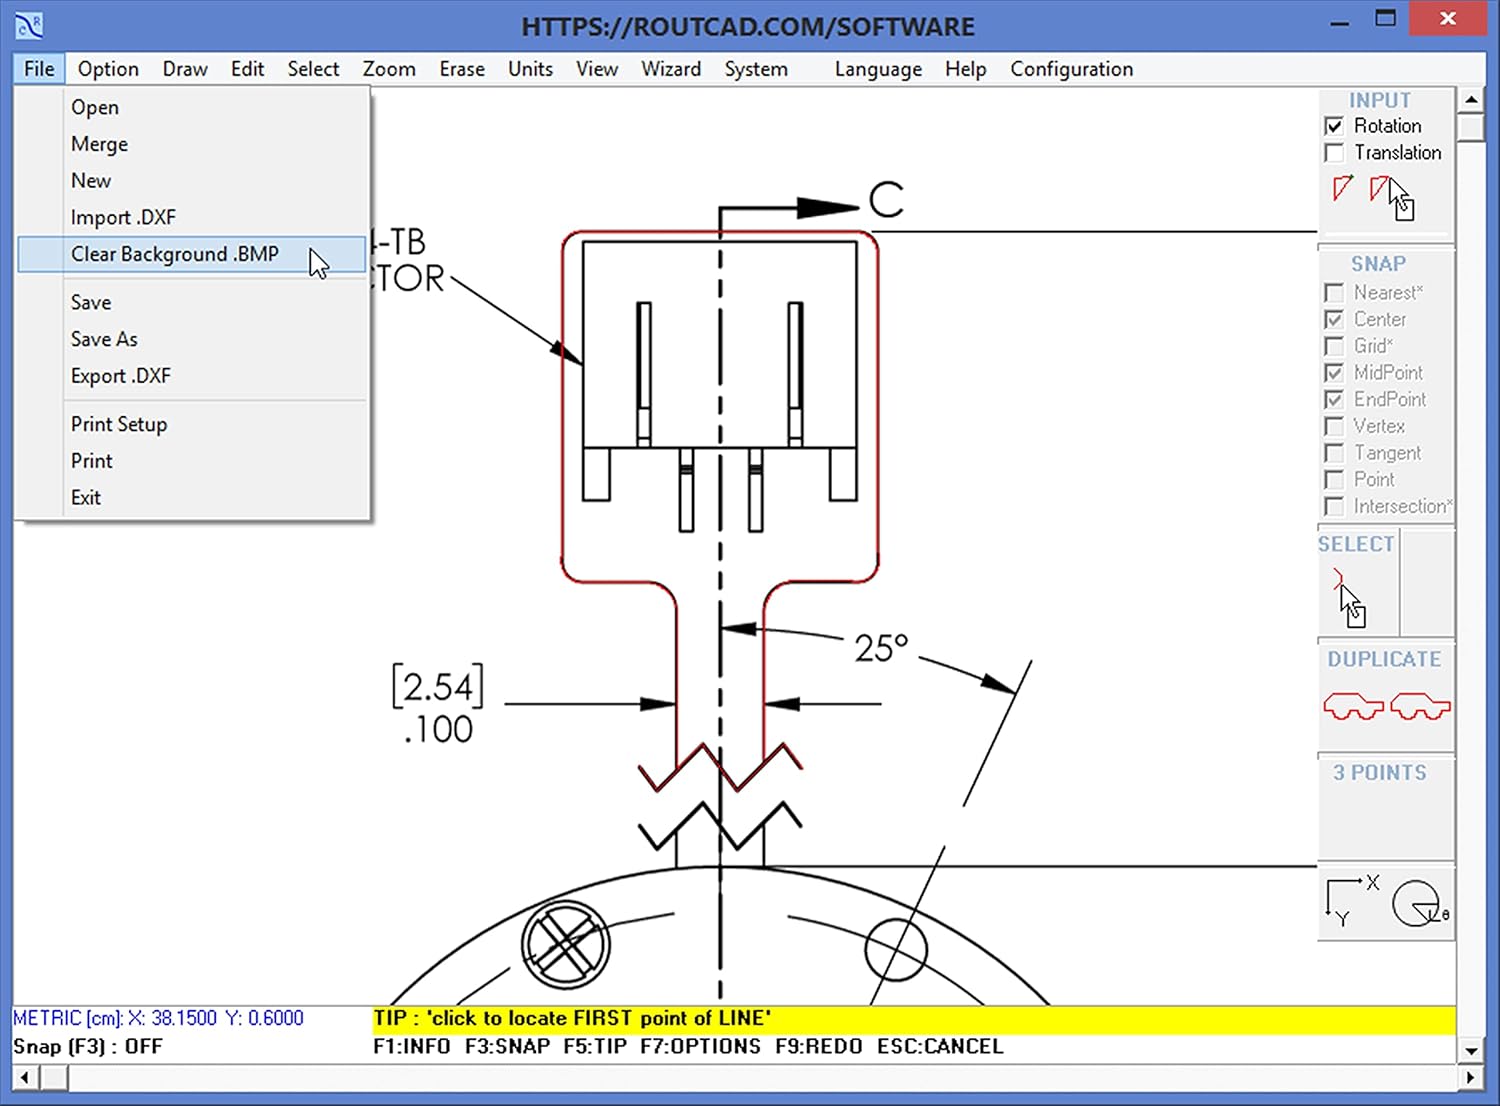
Task: Open the Draw menu
Action: pyautogui.click(x=184, y=68)
